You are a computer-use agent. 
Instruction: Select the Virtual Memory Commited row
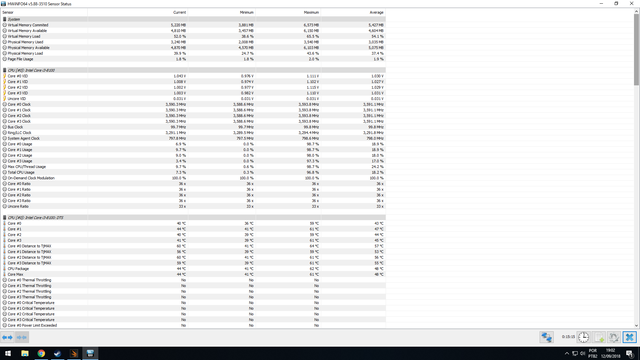pos(193,25)
